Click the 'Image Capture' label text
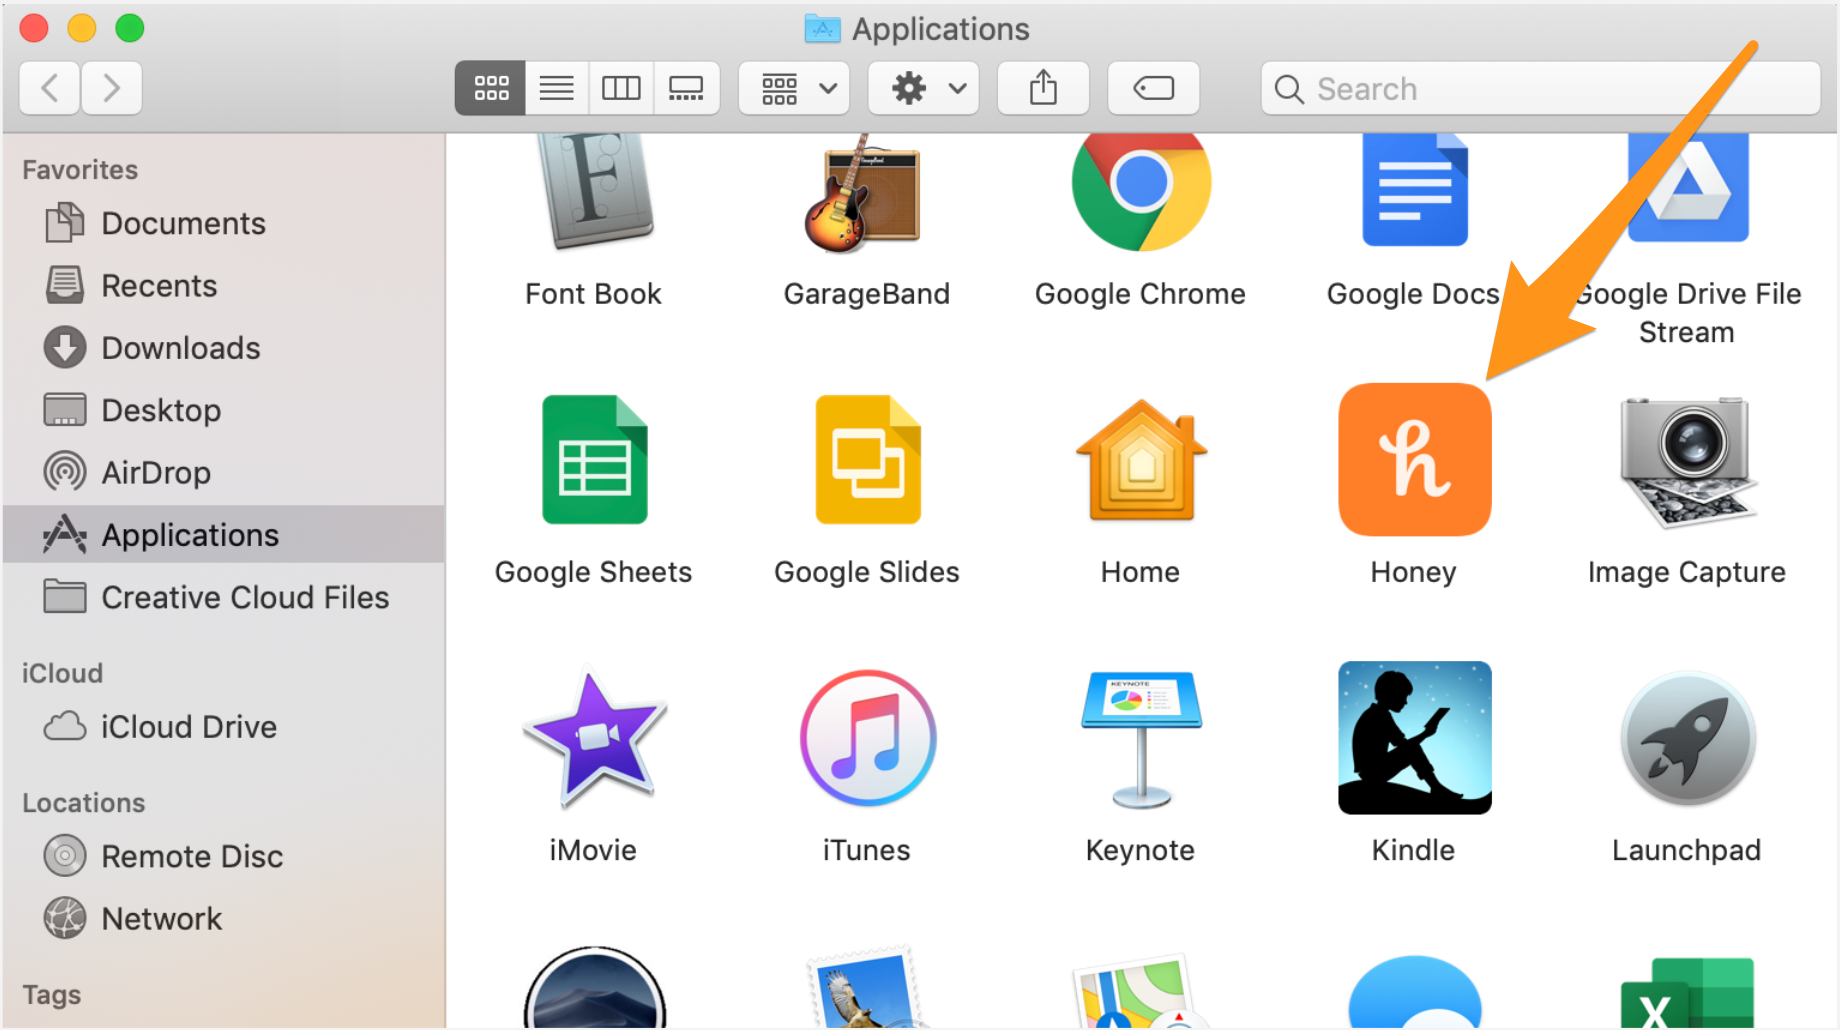This screenshot has height=1030, width=1840. [1687, 572]
